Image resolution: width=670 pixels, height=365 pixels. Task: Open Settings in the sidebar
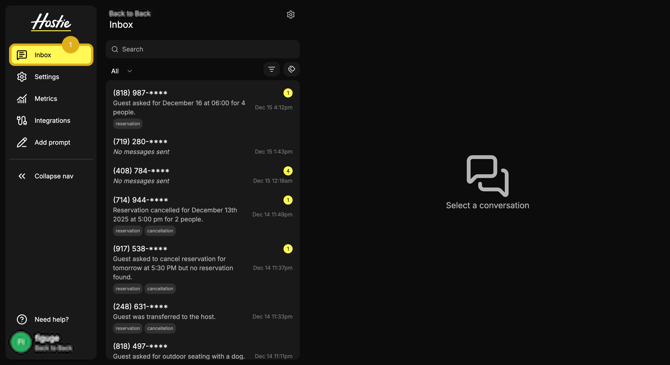click(x=51, y=77)
